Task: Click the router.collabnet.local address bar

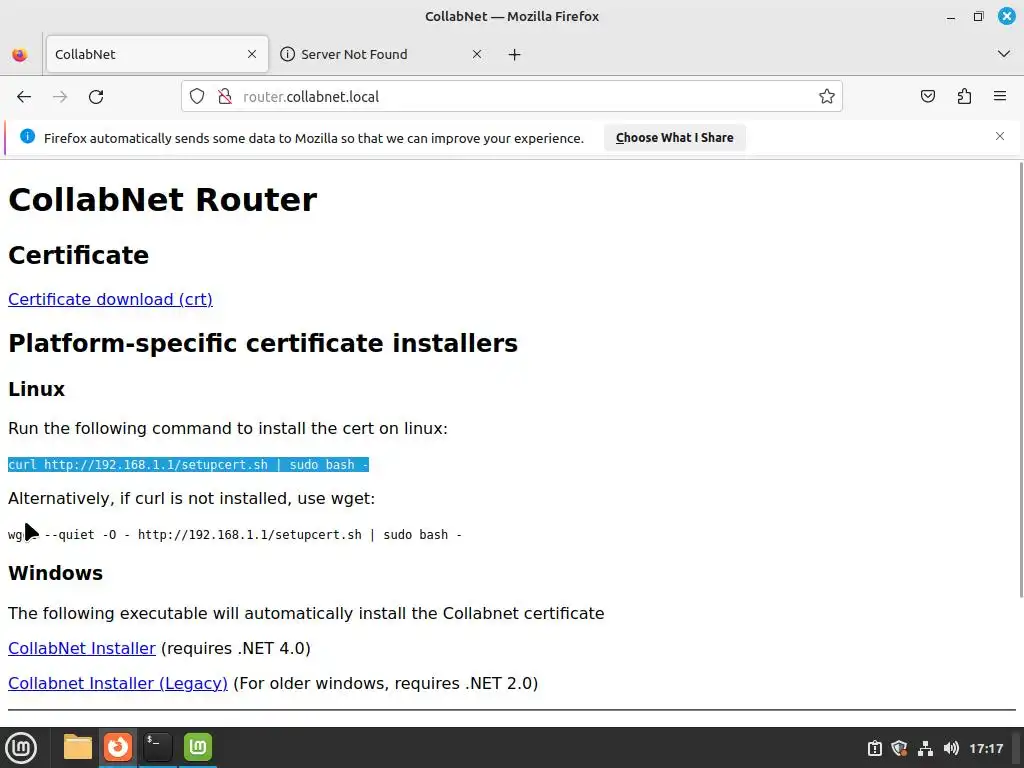Action: 511,97
